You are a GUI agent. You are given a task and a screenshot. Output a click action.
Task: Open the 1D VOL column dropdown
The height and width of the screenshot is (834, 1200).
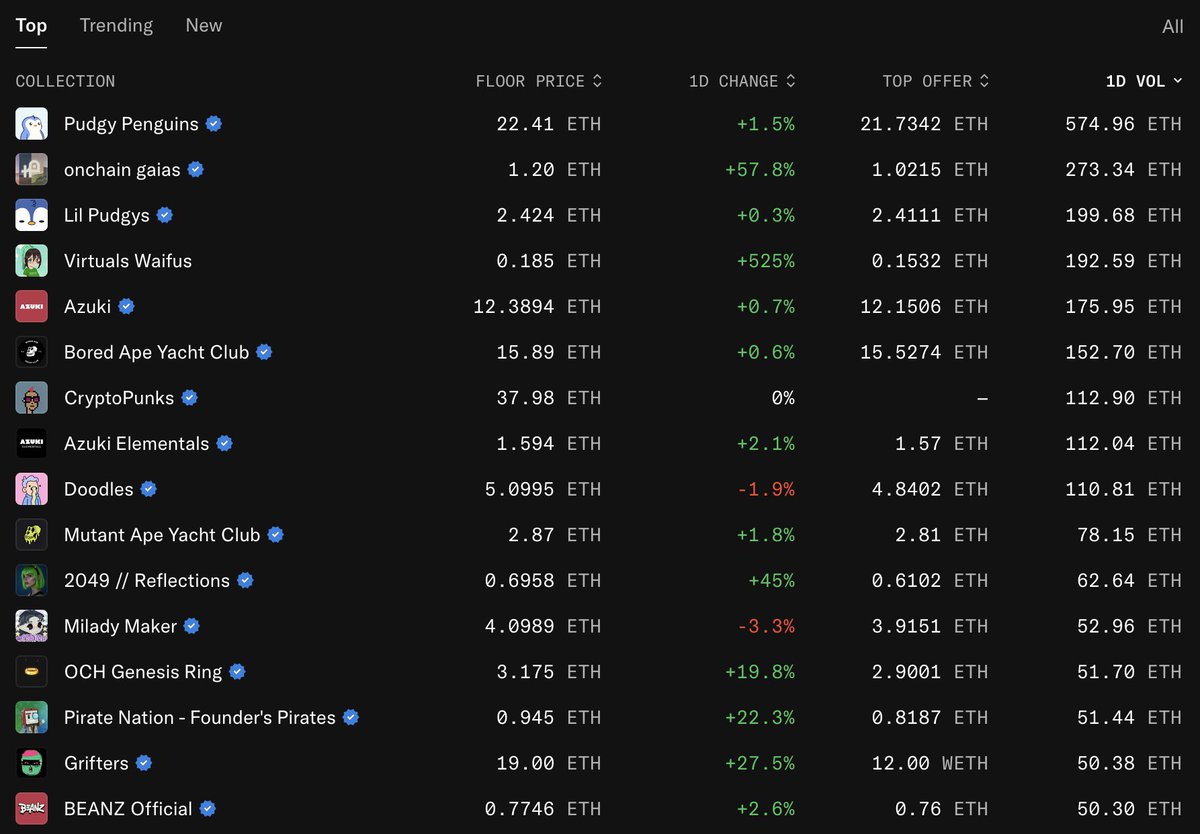1144,81
